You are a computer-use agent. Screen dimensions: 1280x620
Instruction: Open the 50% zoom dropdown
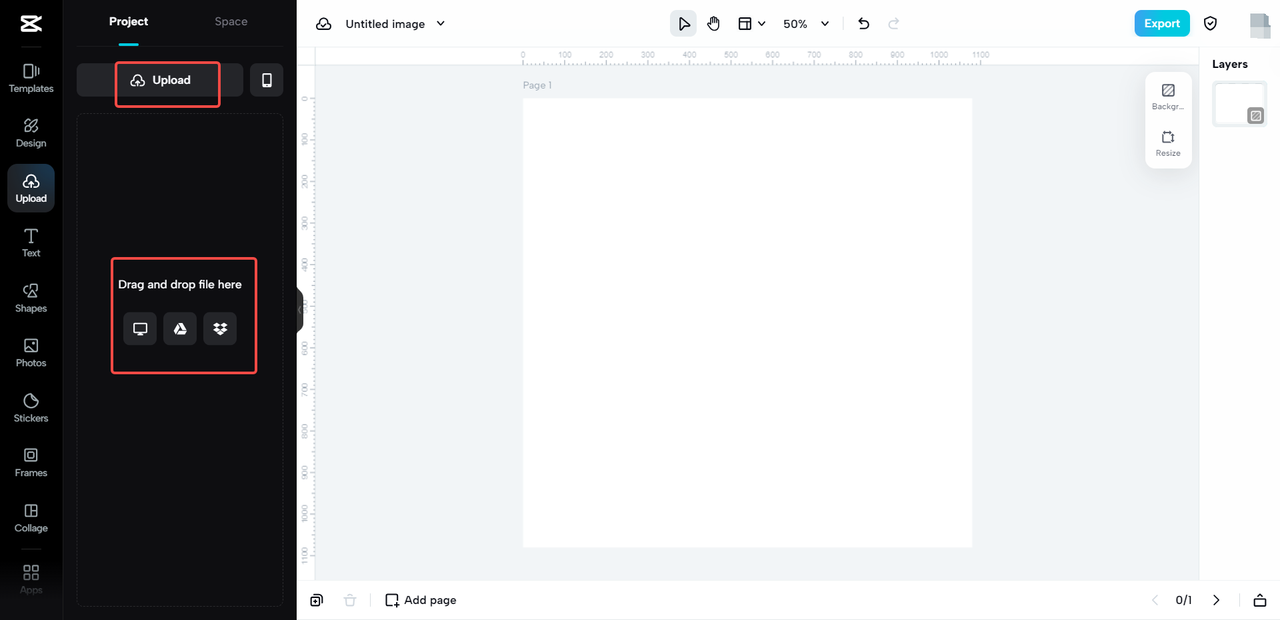806,24
